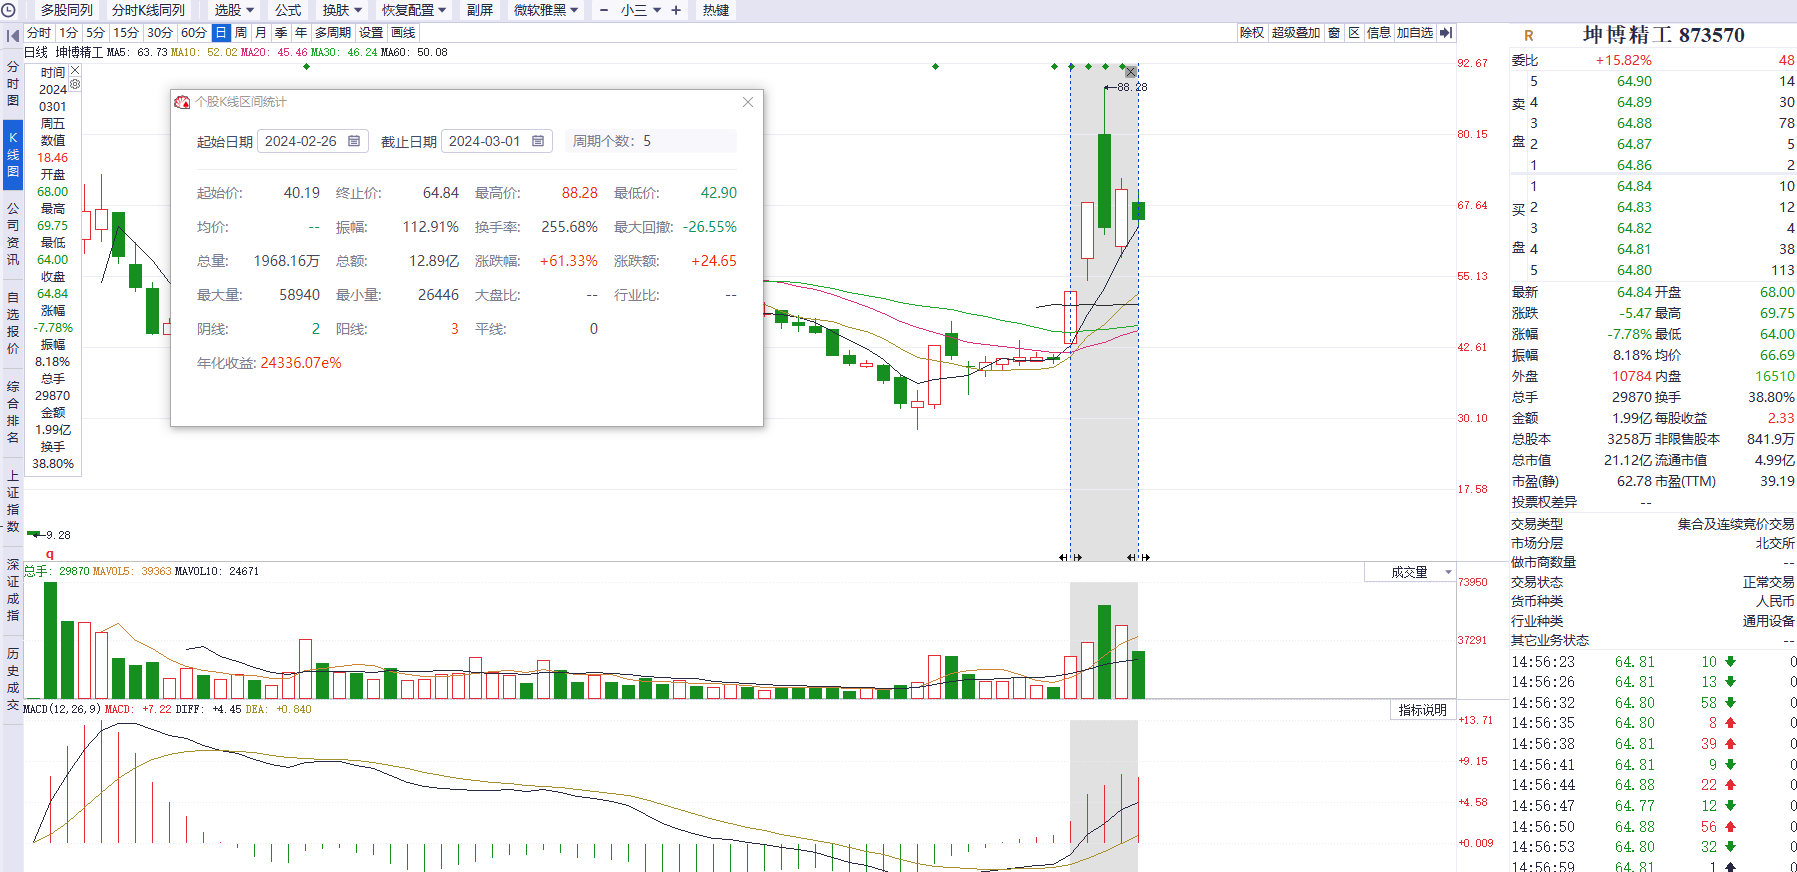The height and width of the screenshot is (872, 1797).
Task: Click the jump-to-start arrow beside 分时
Action: (13, 34)
